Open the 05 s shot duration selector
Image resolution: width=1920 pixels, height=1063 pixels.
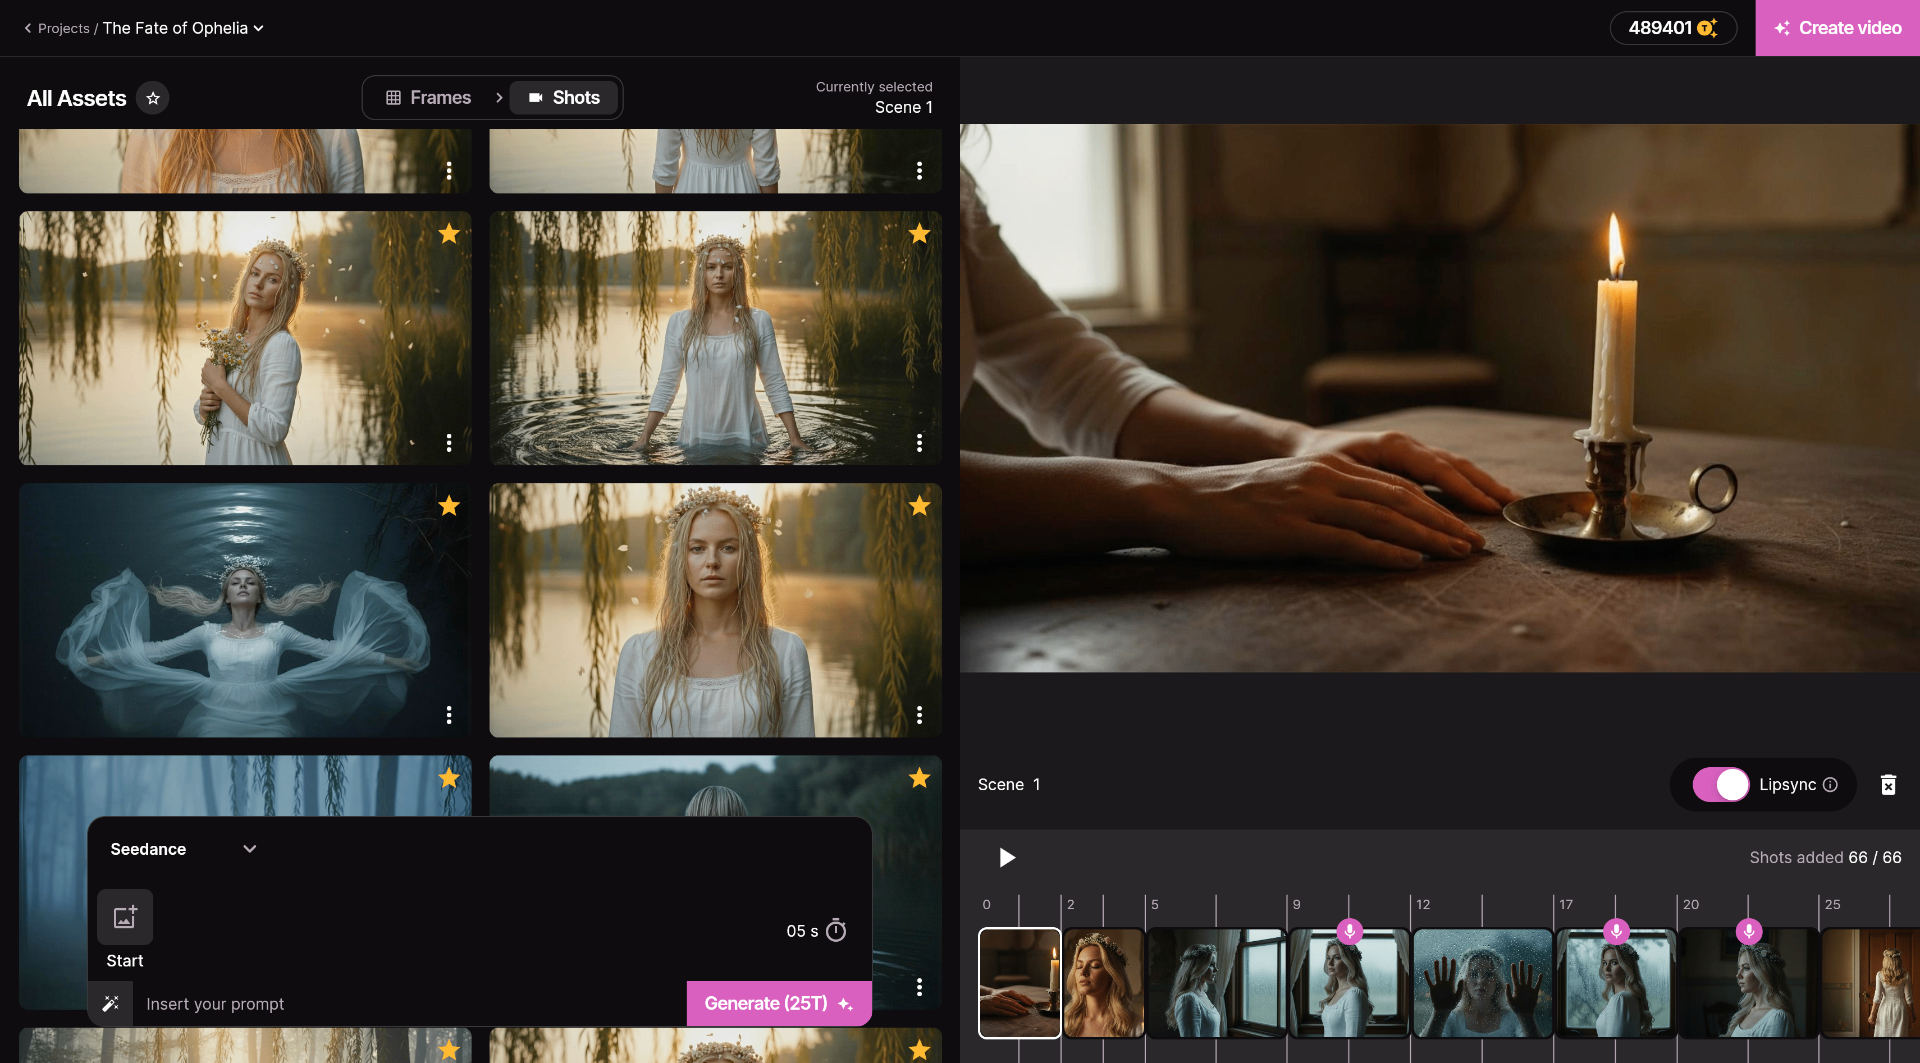pos(816,931)
